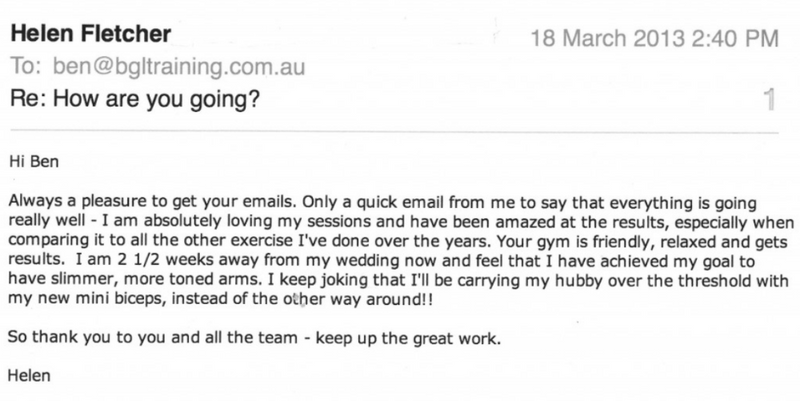Click the words carrying my hubby
This screenshot has height=401, width=800.
click(529, 280)
